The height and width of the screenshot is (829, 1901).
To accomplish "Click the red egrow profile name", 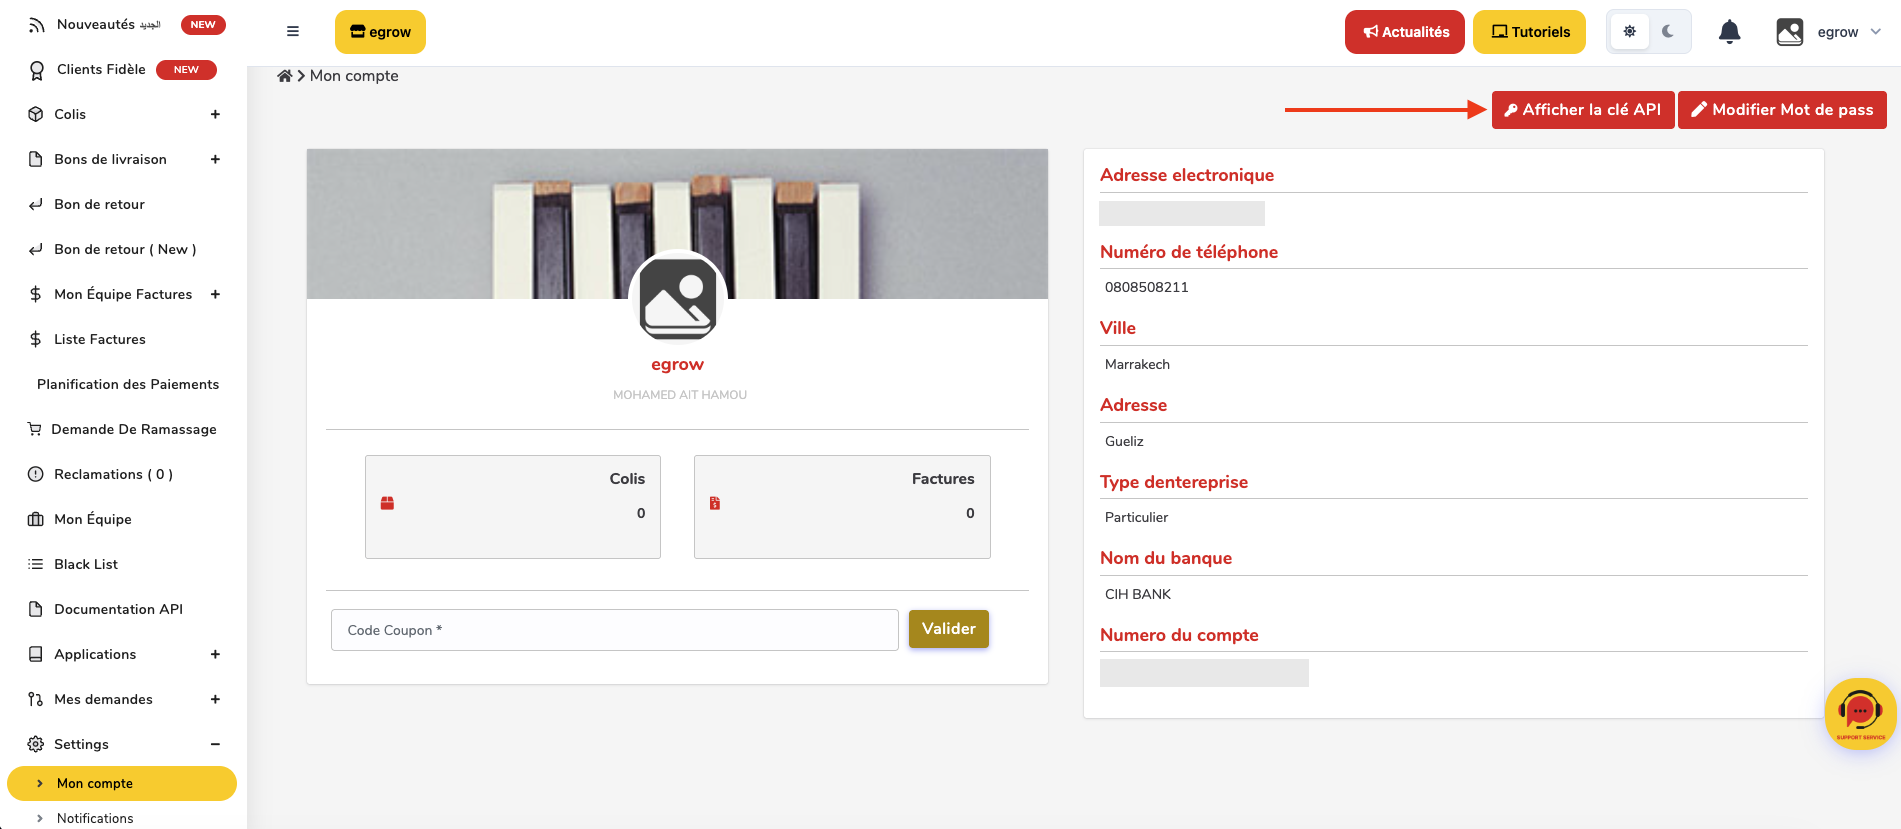I will (678, 365).
